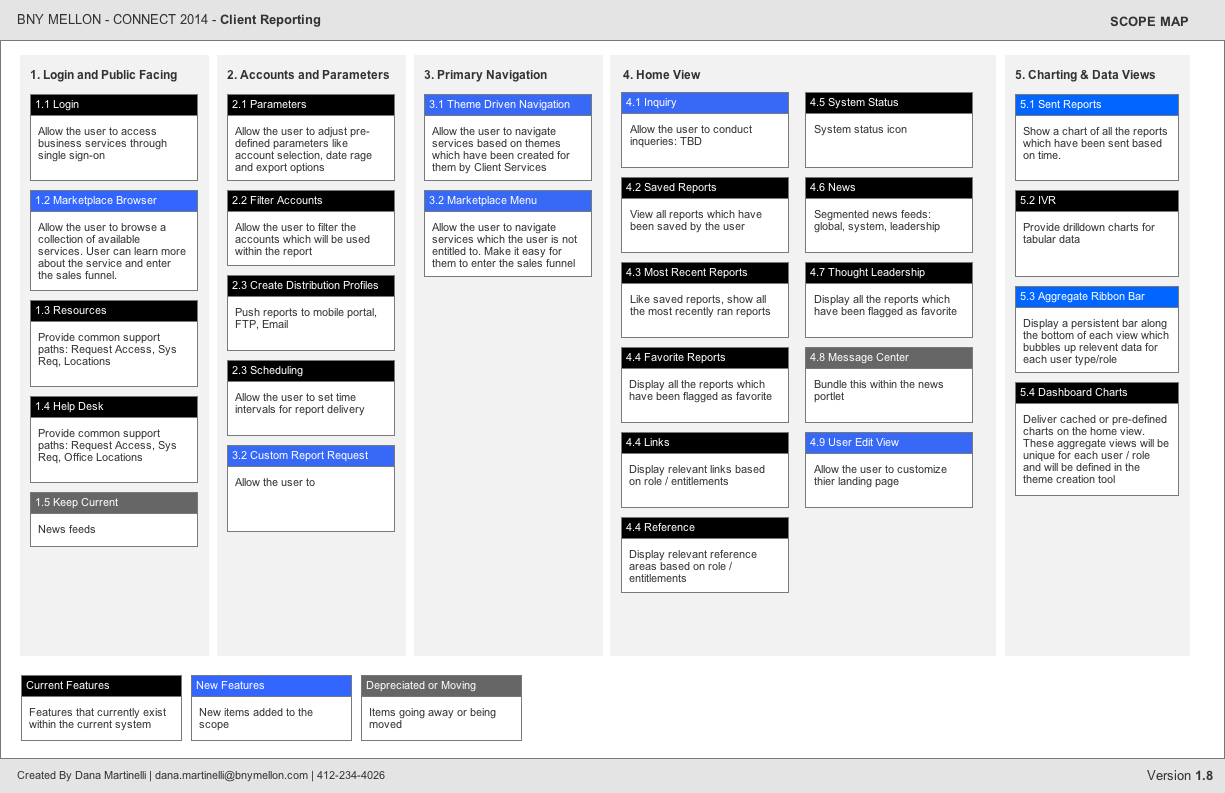Select 'News feeds' text under Keep Current
The height and width of the screenshot is (793, 1225).
coord(67,530)
